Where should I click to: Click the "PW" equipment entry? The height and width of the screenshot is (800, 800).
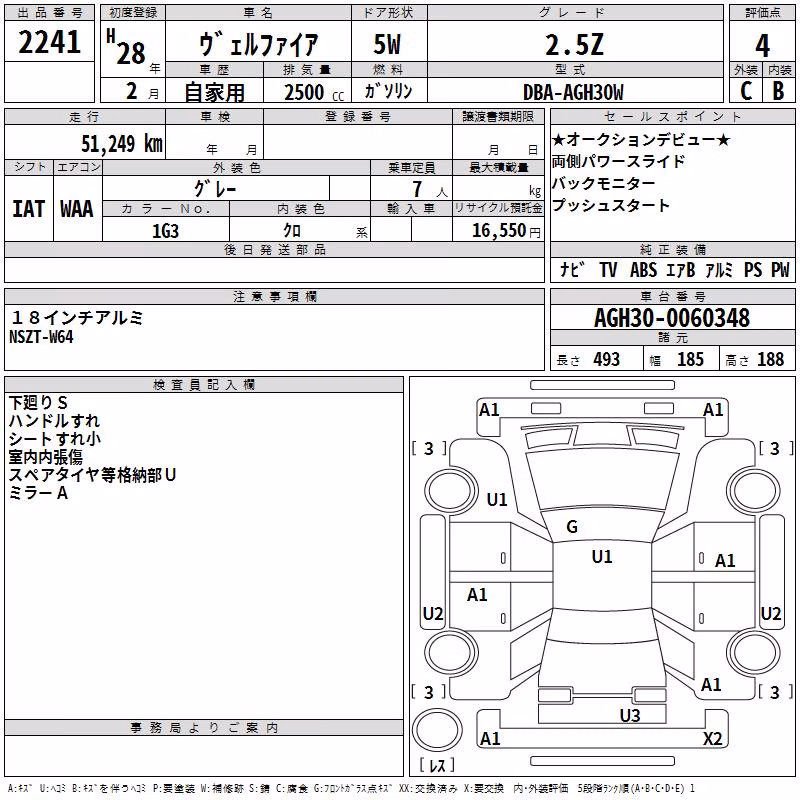[780, 269]
